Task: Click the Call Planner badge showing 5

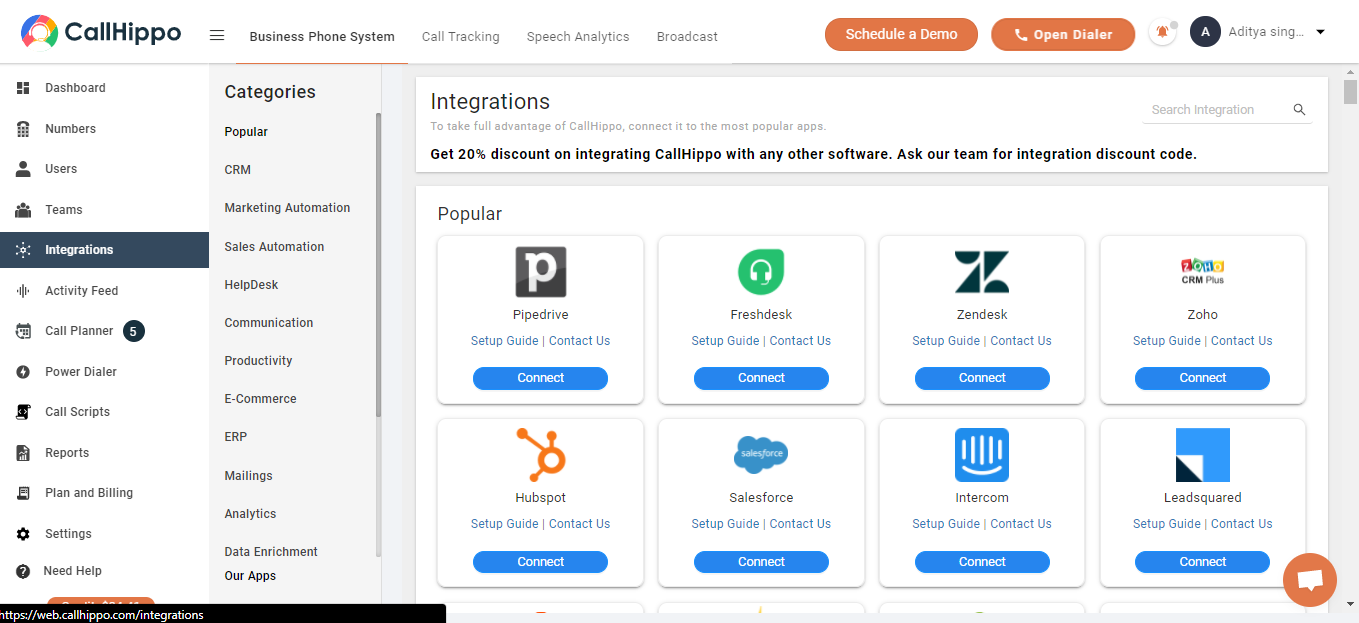Action: (x=134, y=331)
